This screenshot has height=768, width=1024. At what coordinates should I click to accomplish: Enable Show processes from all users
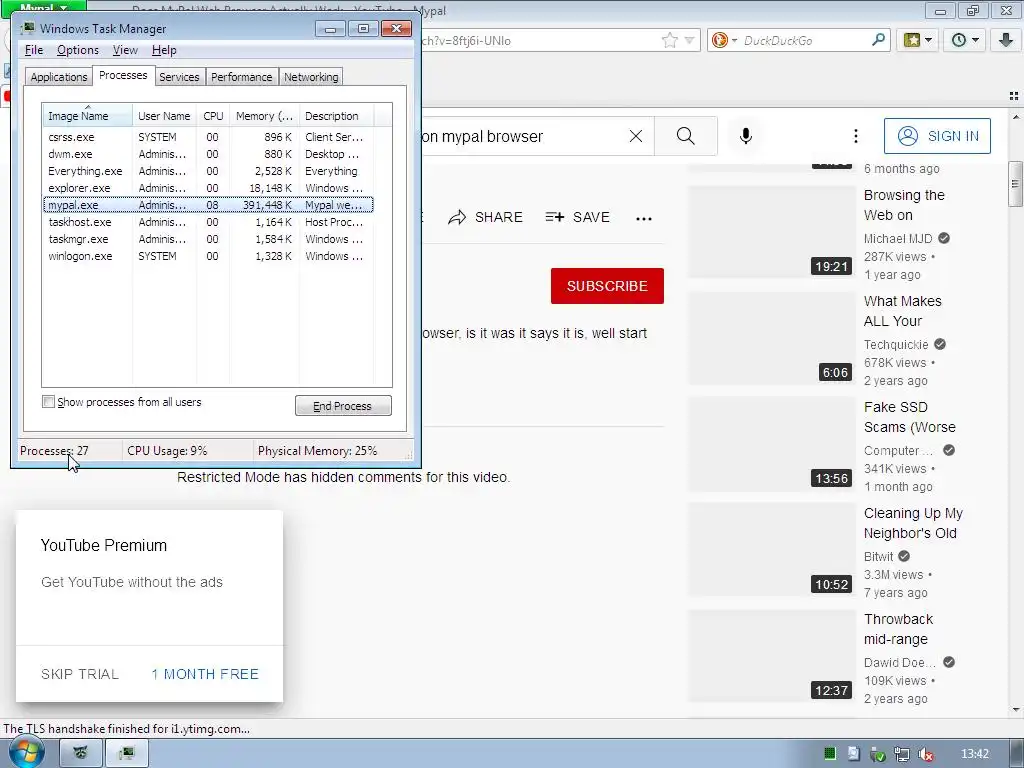pyautogui.click(x=48, y=402)
